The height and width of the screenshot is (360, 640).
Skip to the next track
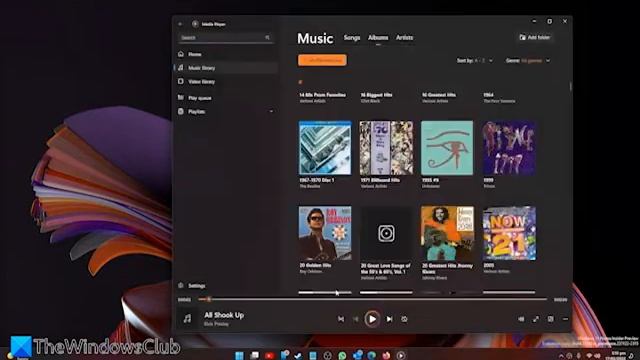click(x=389, y=319)
